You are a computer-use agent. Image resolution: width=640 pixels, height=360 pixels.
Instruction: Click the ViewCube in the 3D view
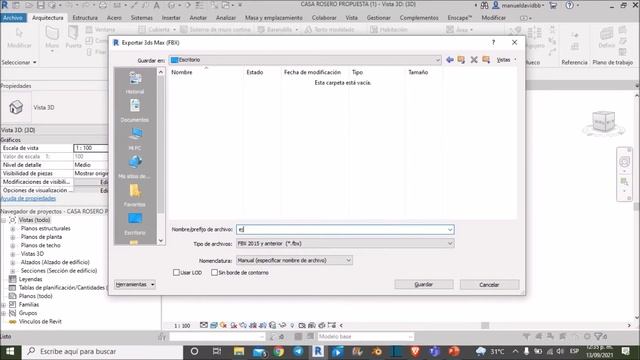click(604, 122)
